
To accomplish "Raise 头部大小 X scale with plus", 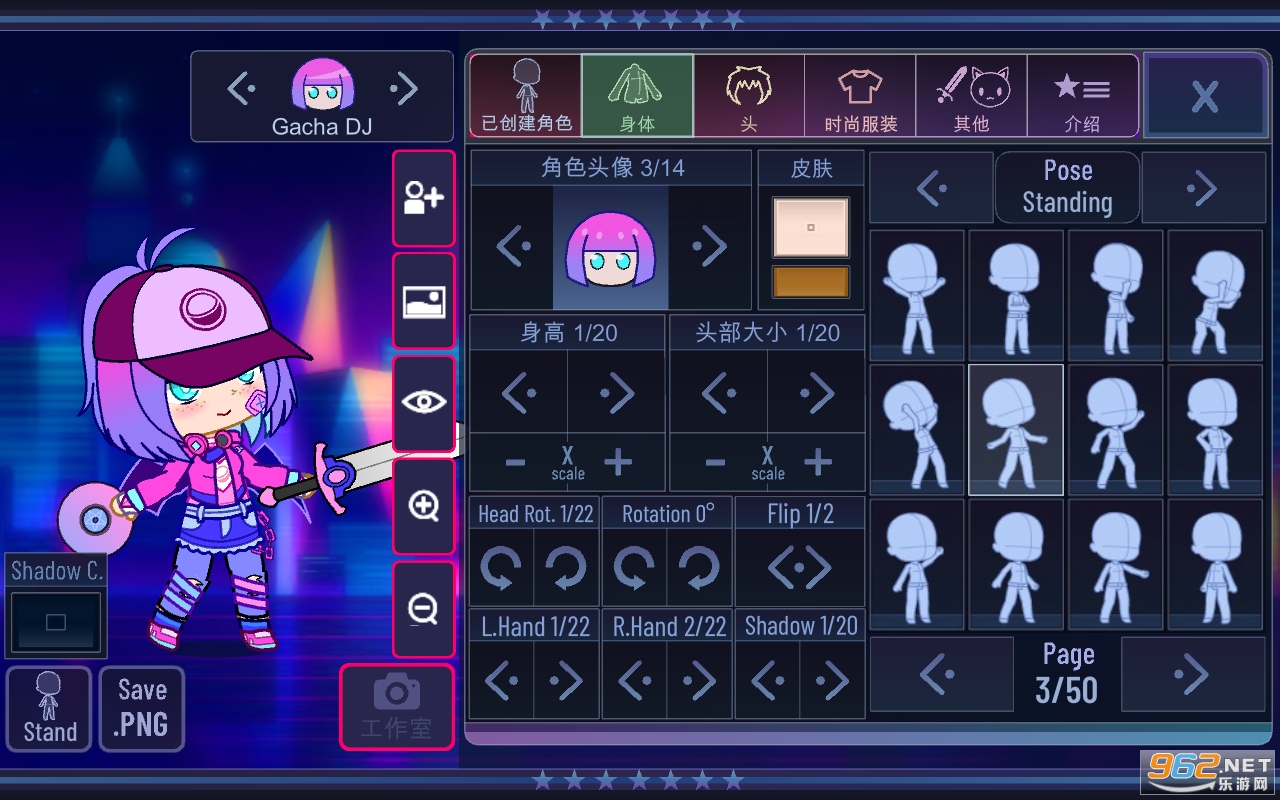I will click(x=819, y=462).
